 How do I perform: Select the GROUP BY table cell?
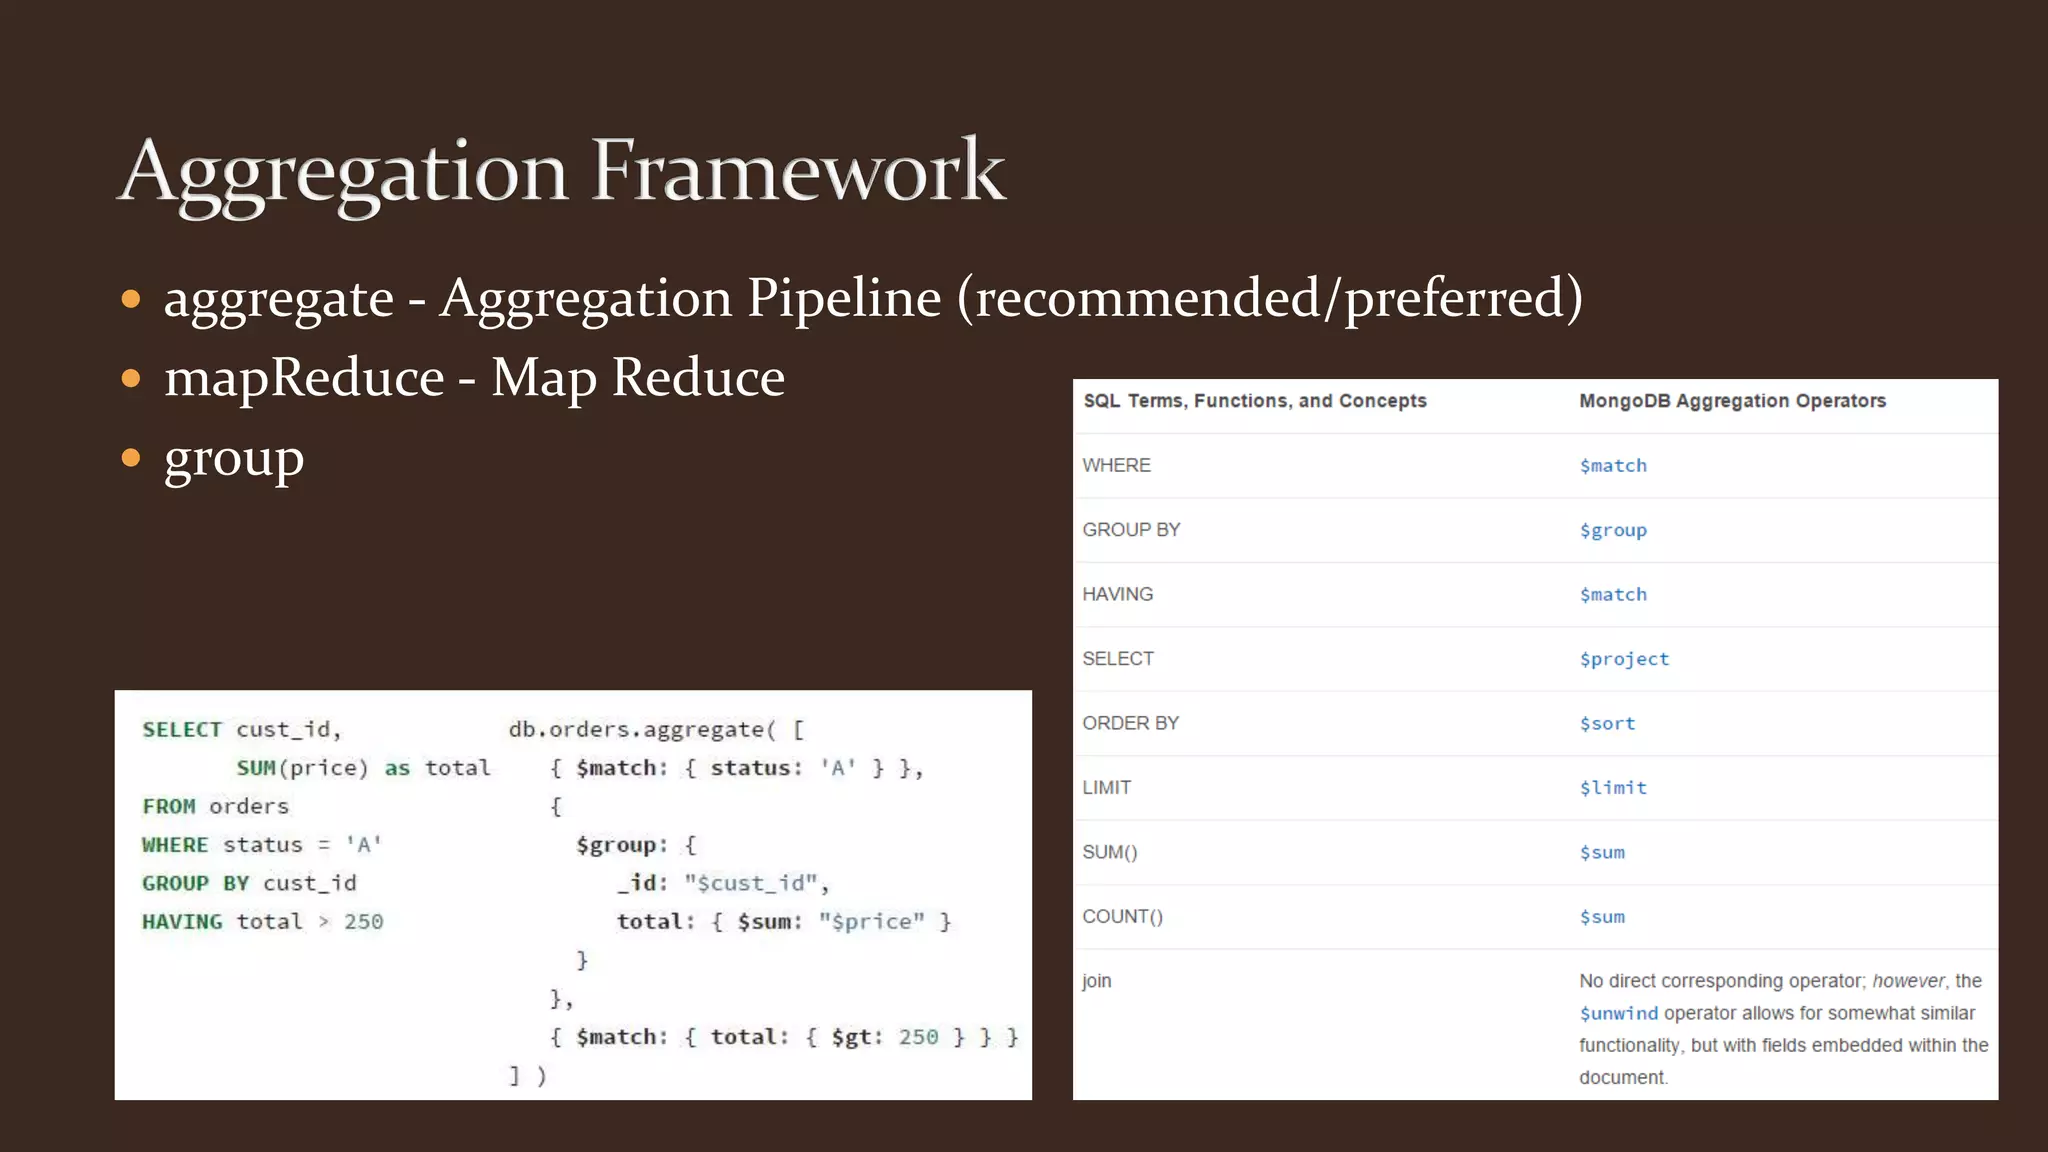[1131, 530]
